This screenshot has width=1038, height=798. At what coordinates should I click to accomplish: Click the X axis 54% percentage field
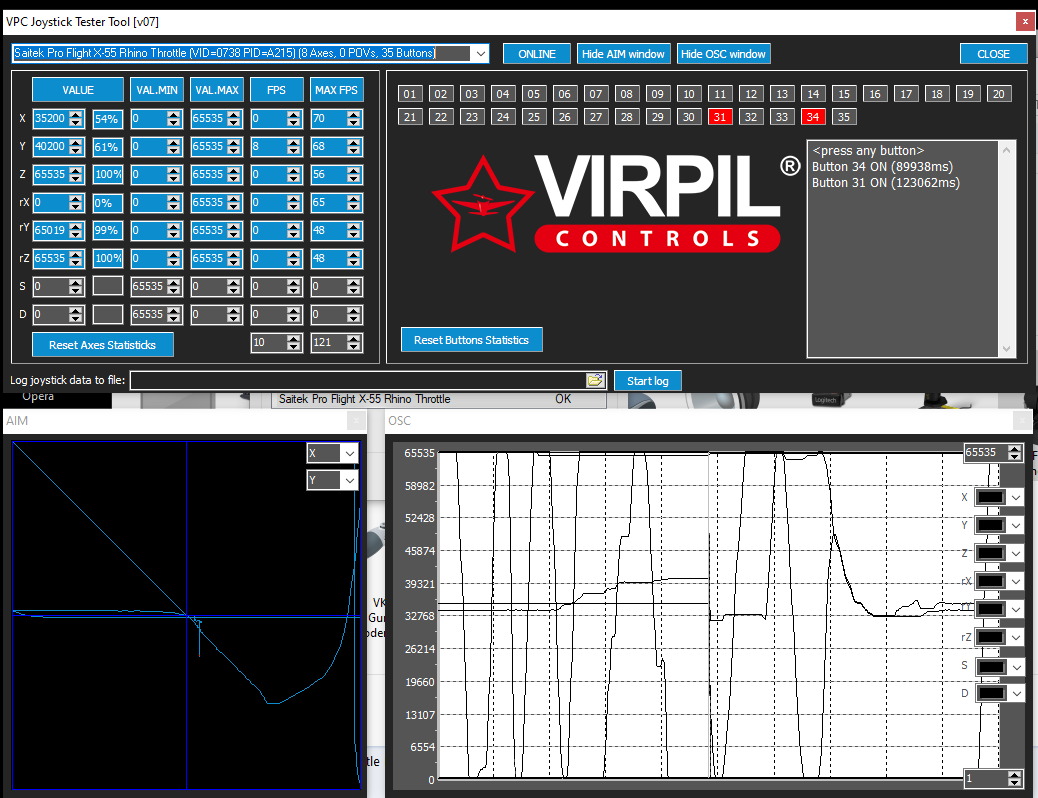pyautogui.click(x=108, y=119)
